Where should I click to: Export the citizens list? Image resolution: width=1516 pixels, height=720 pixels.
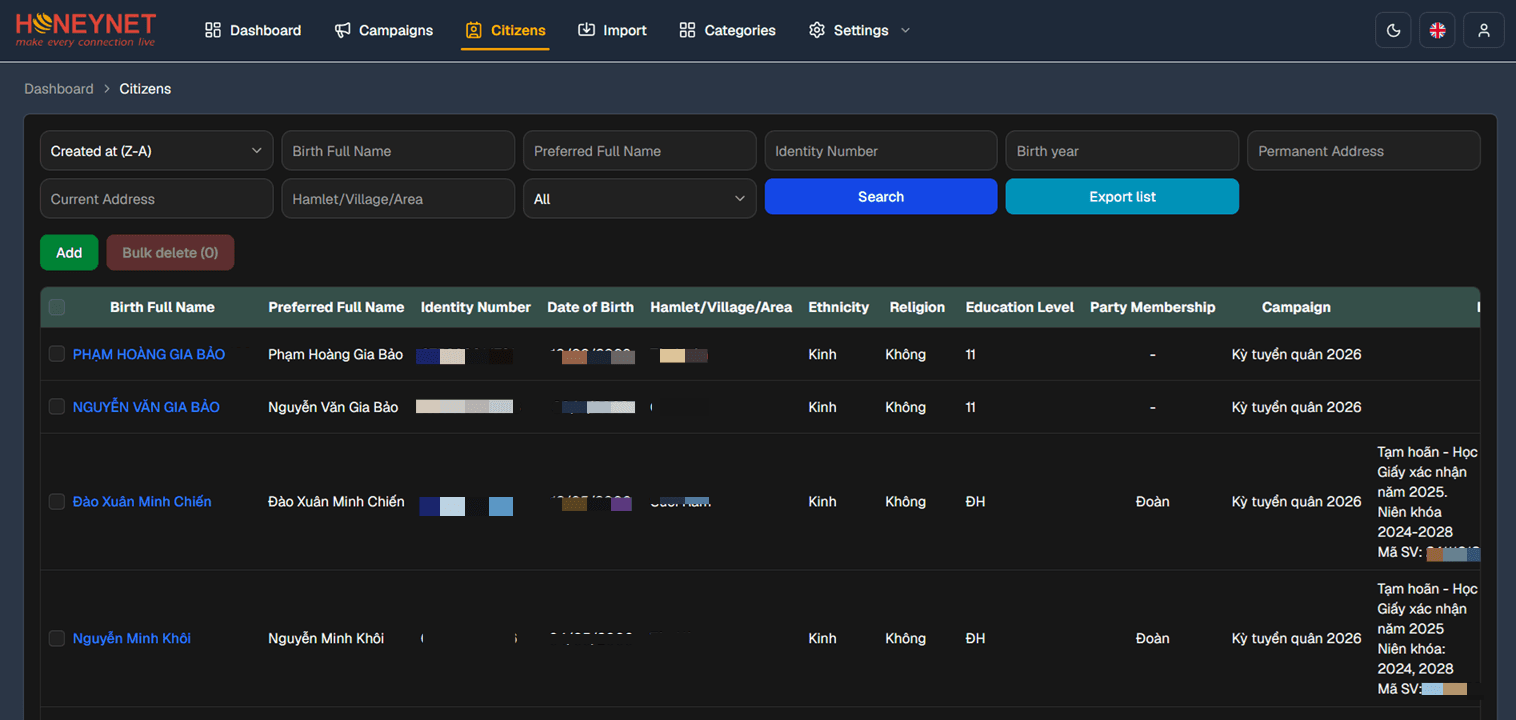1122,197
